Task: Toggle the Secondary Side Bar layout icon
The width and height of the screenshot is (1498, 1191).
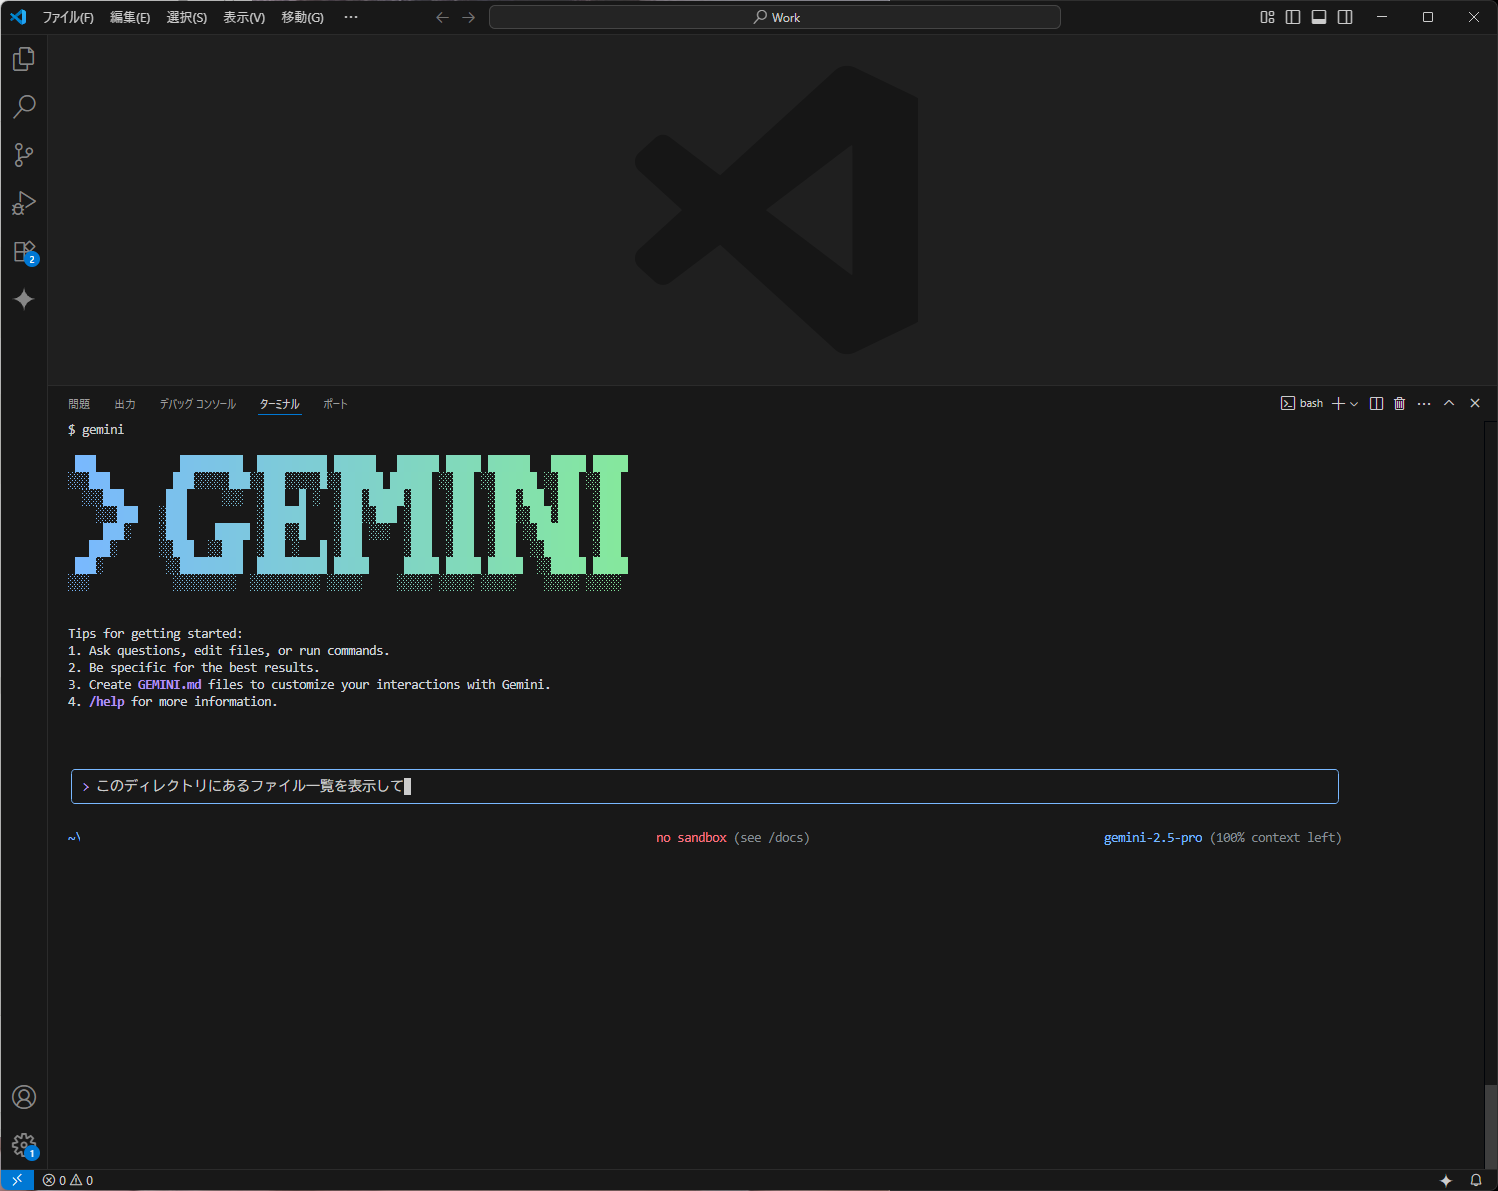Action: point(1345,17)
